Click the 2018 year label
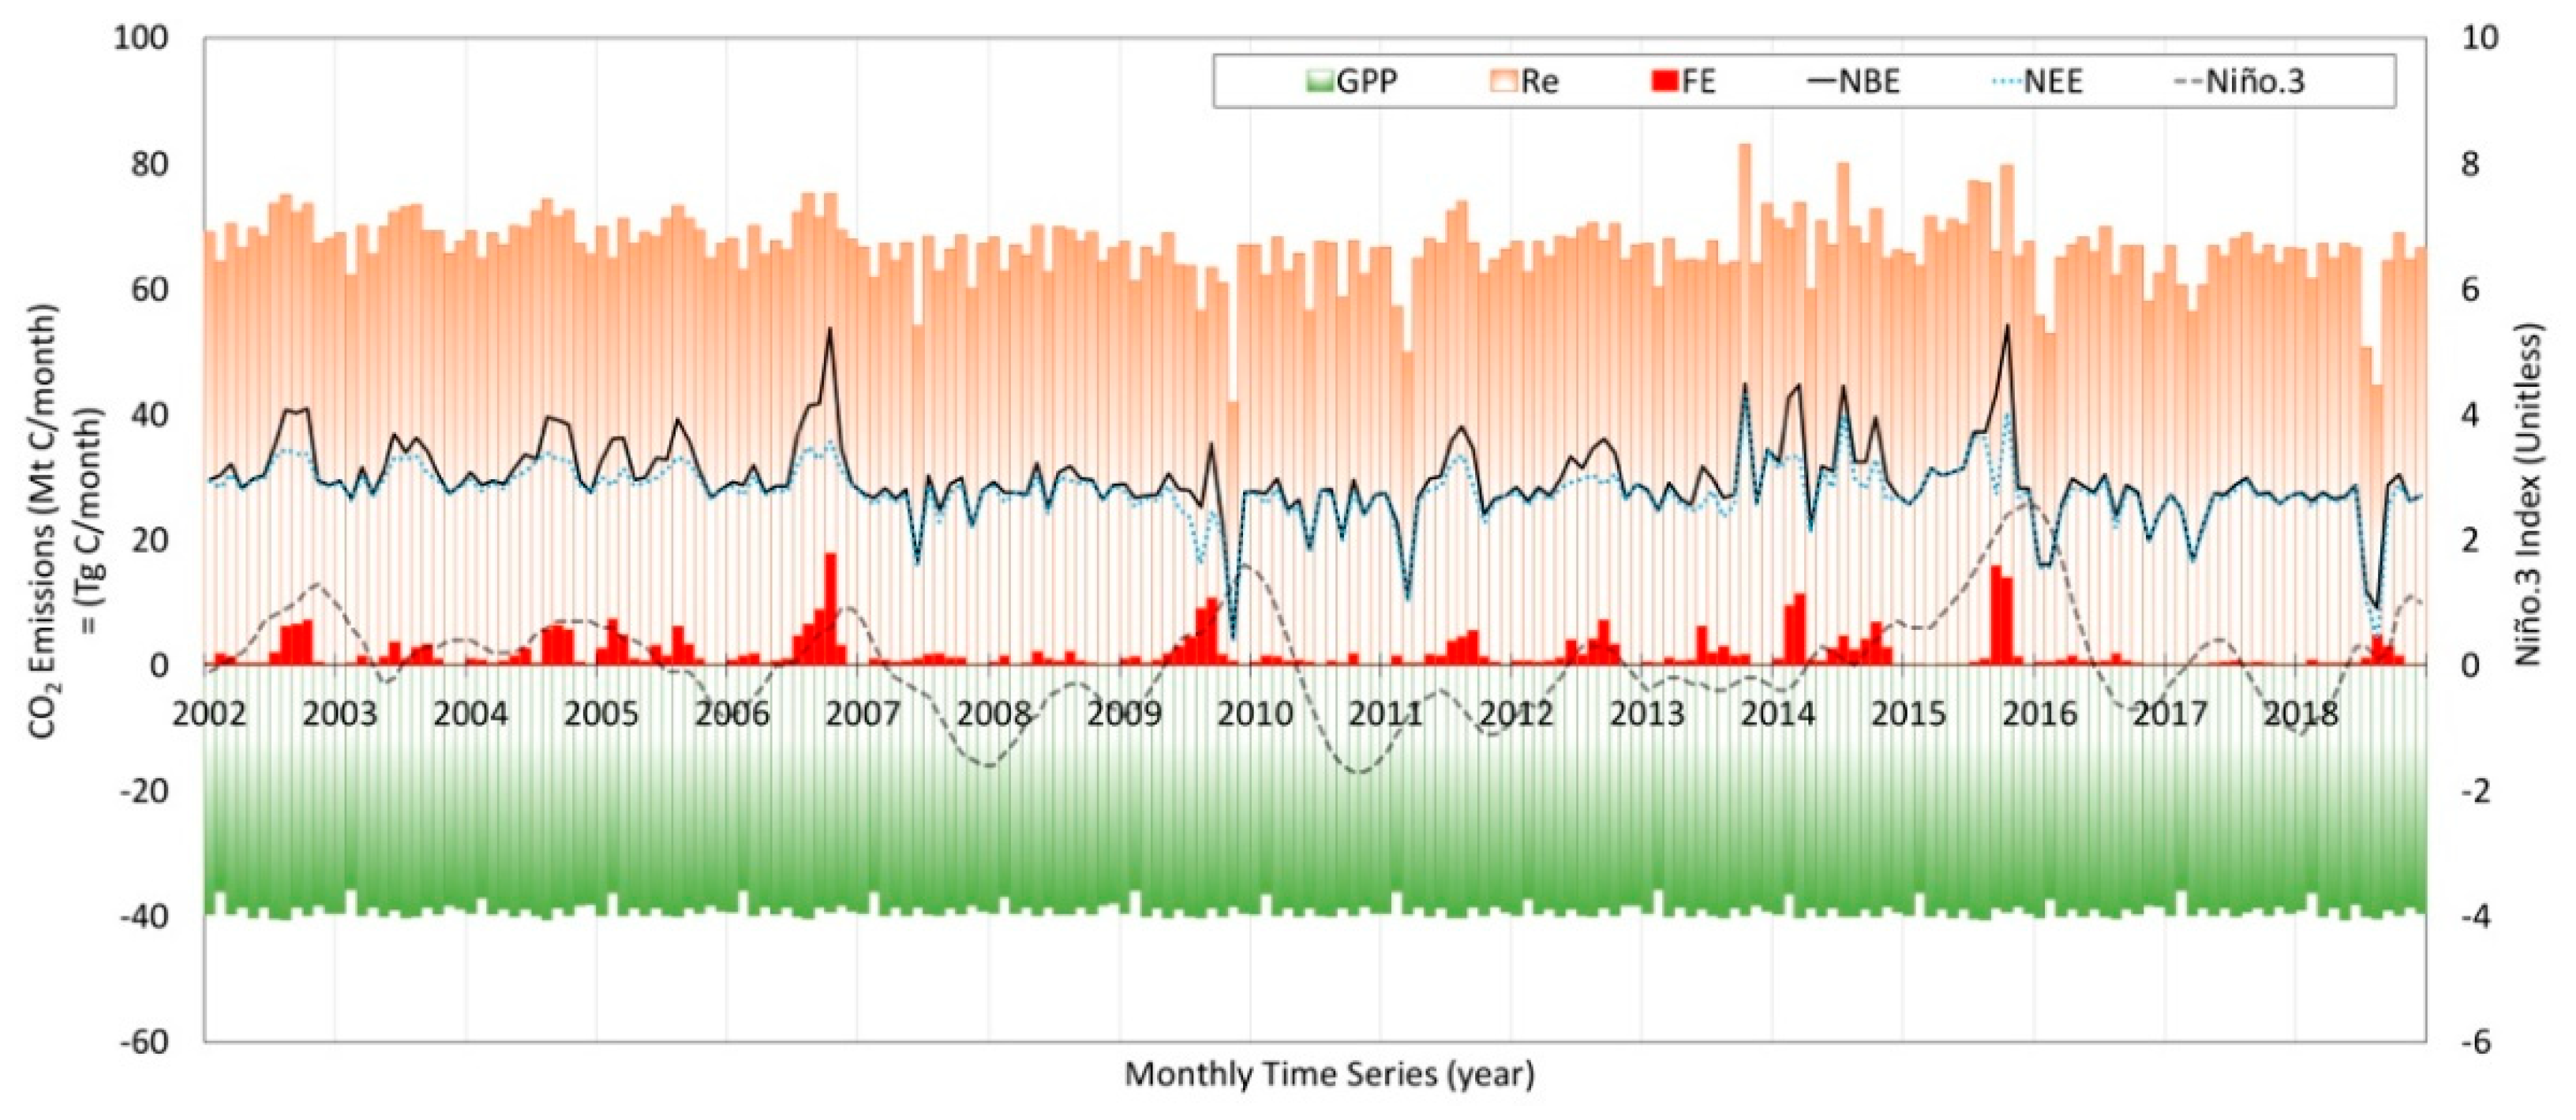The width and height of the screenshot is (2576, 1120). (2300, 714)
